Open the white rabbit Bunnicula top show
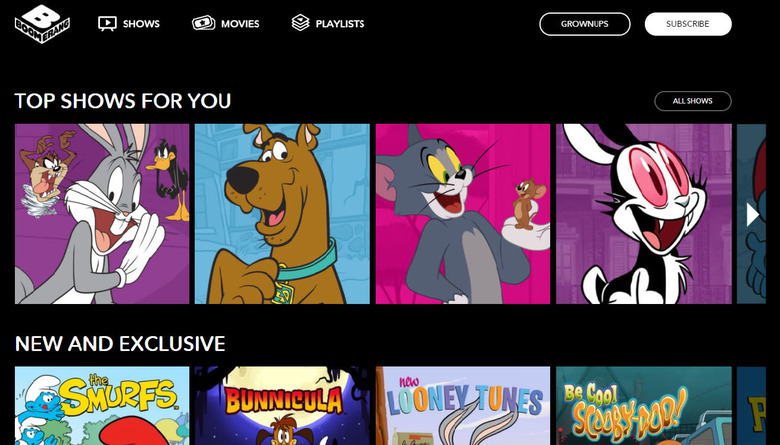780x445 pixels. pos(643,214)
